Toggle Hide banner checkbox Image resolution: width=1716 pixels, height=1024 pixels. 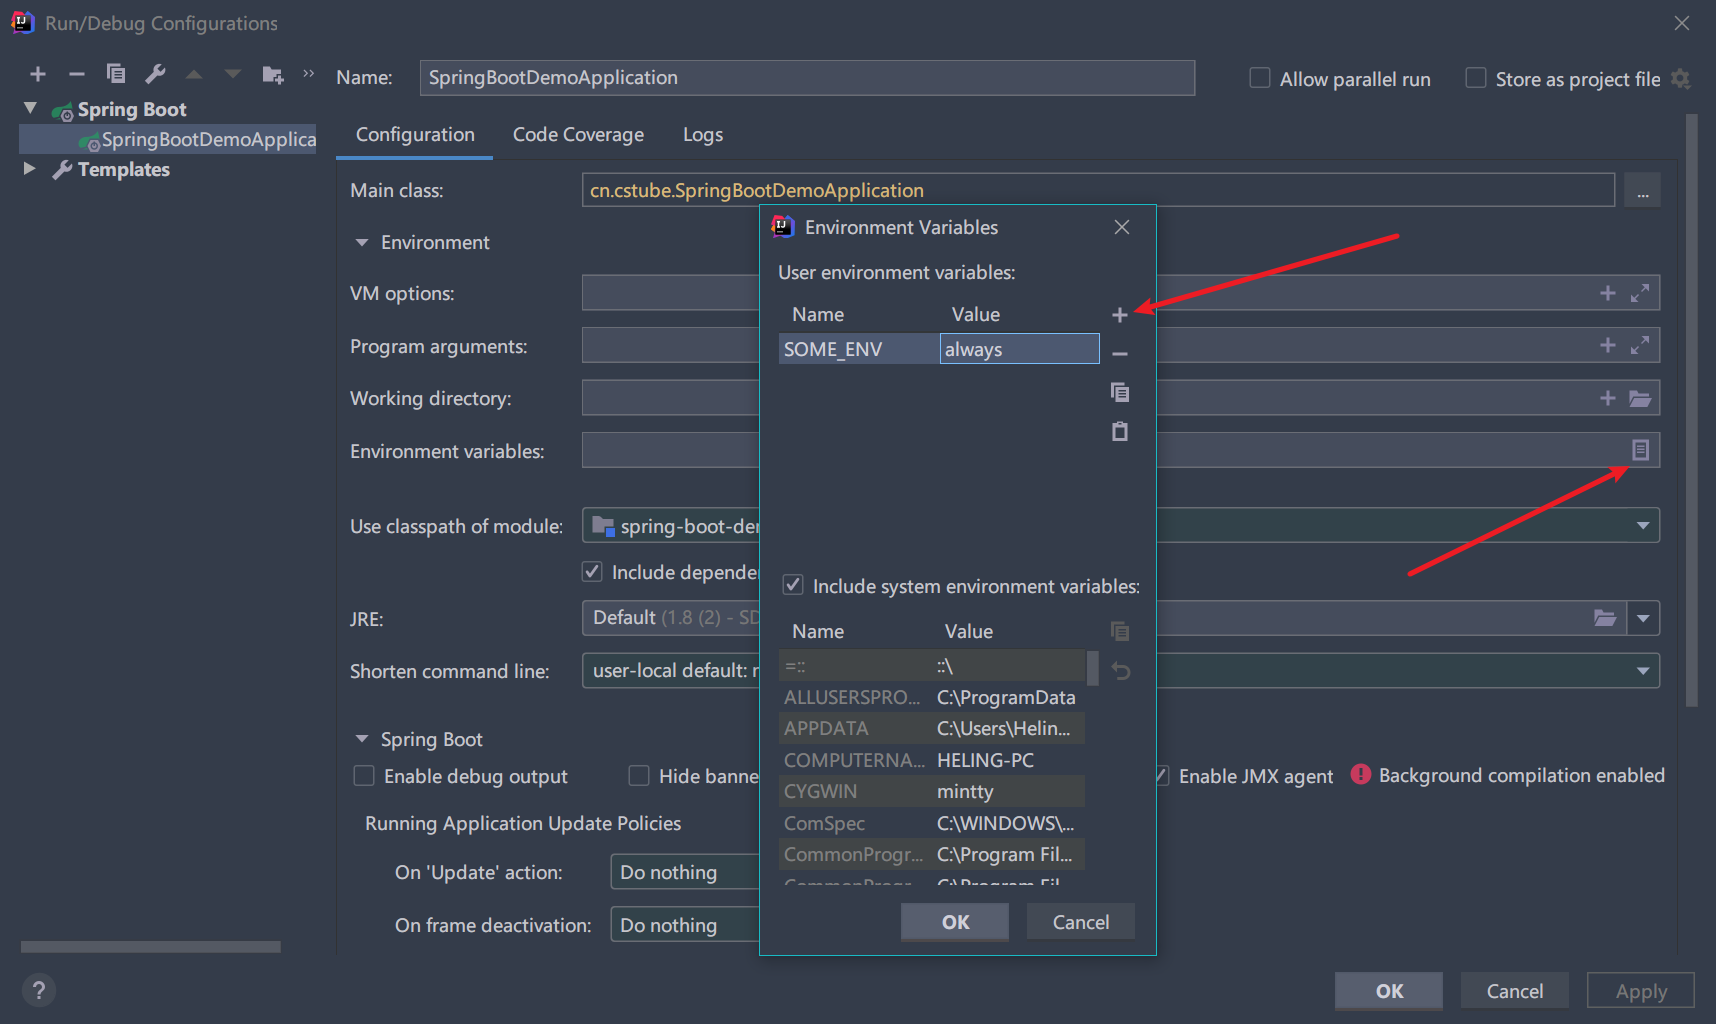(639, 776)
